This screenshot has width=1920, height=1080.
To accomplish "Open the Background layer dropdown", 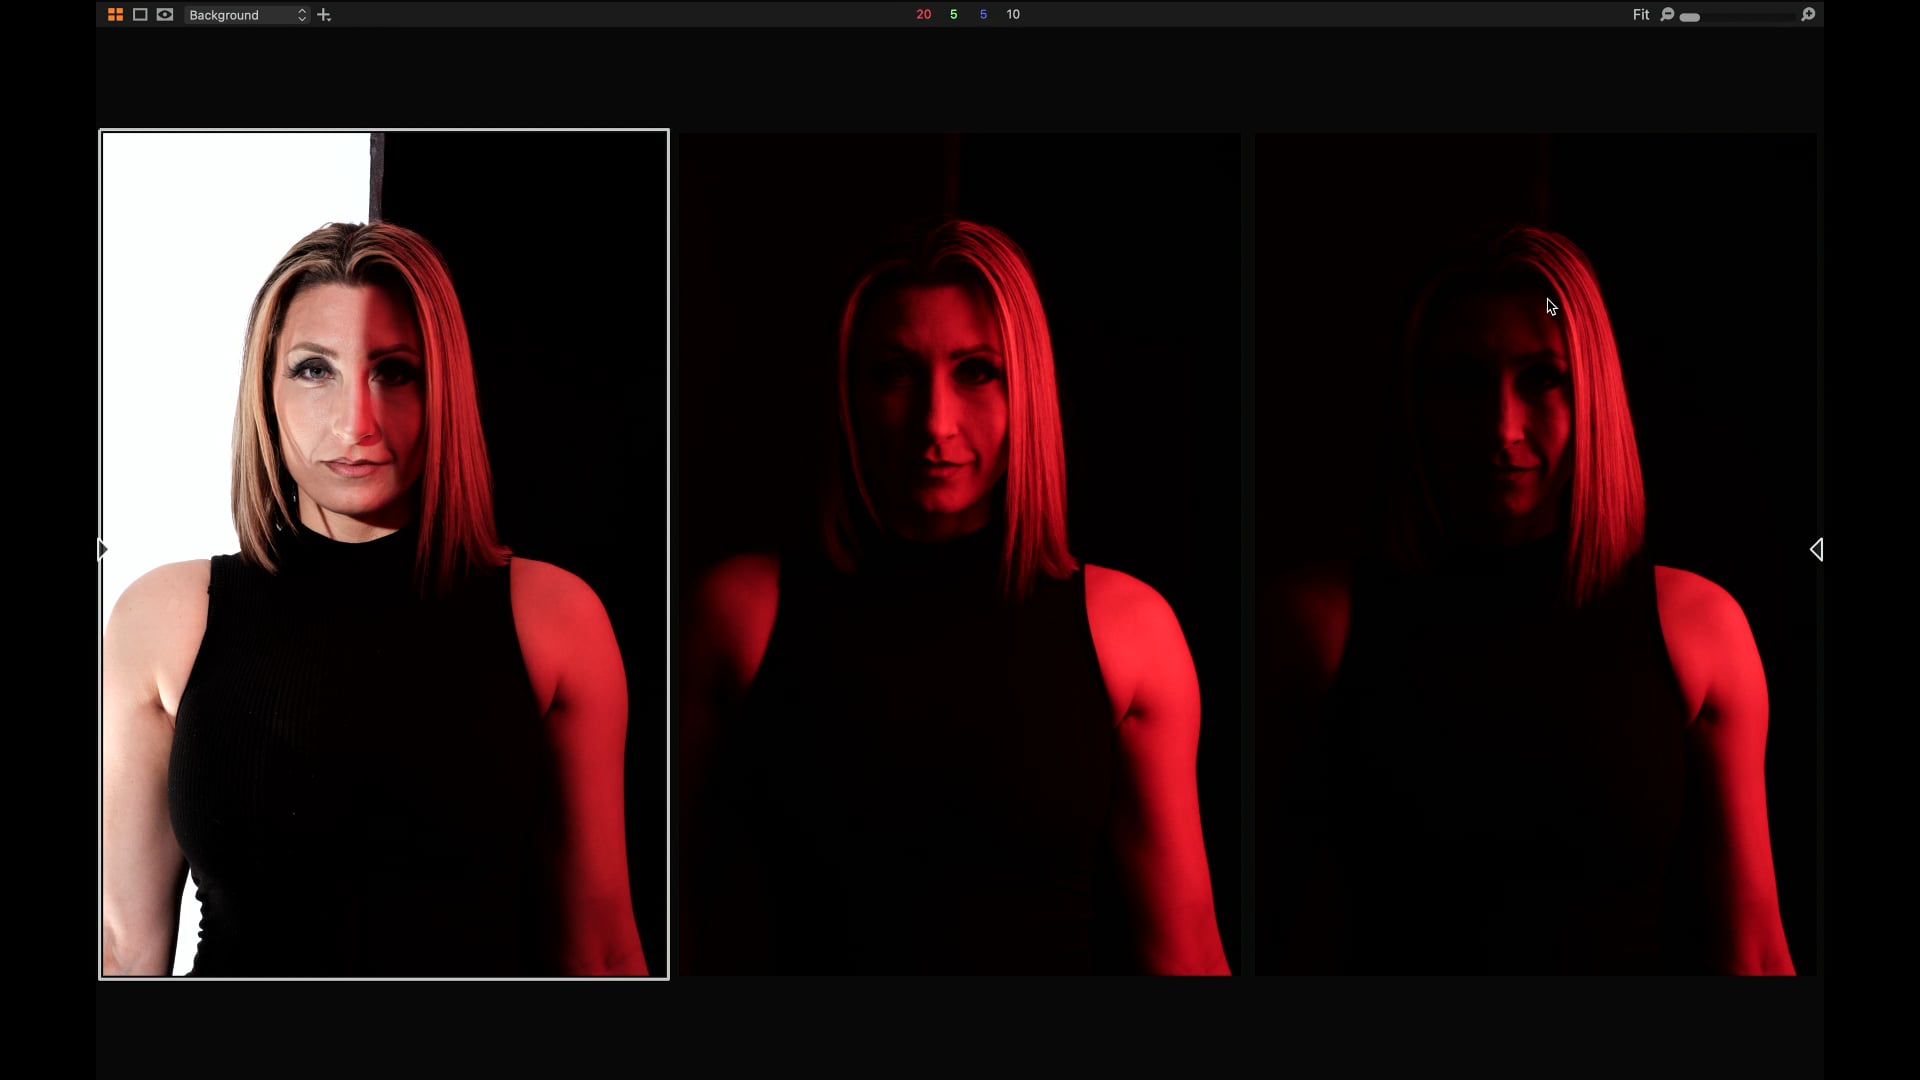I will (x=240, y=15).
